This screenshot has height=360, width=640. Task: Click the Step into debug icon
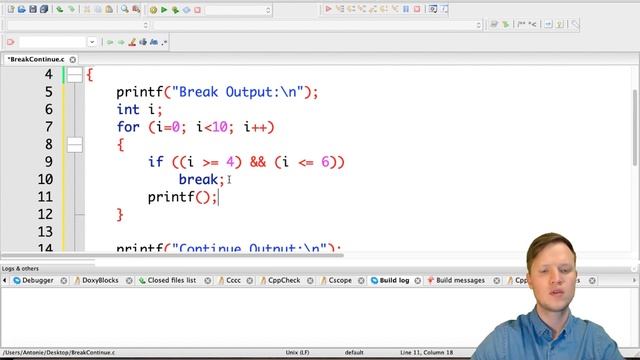click(362, 9)
